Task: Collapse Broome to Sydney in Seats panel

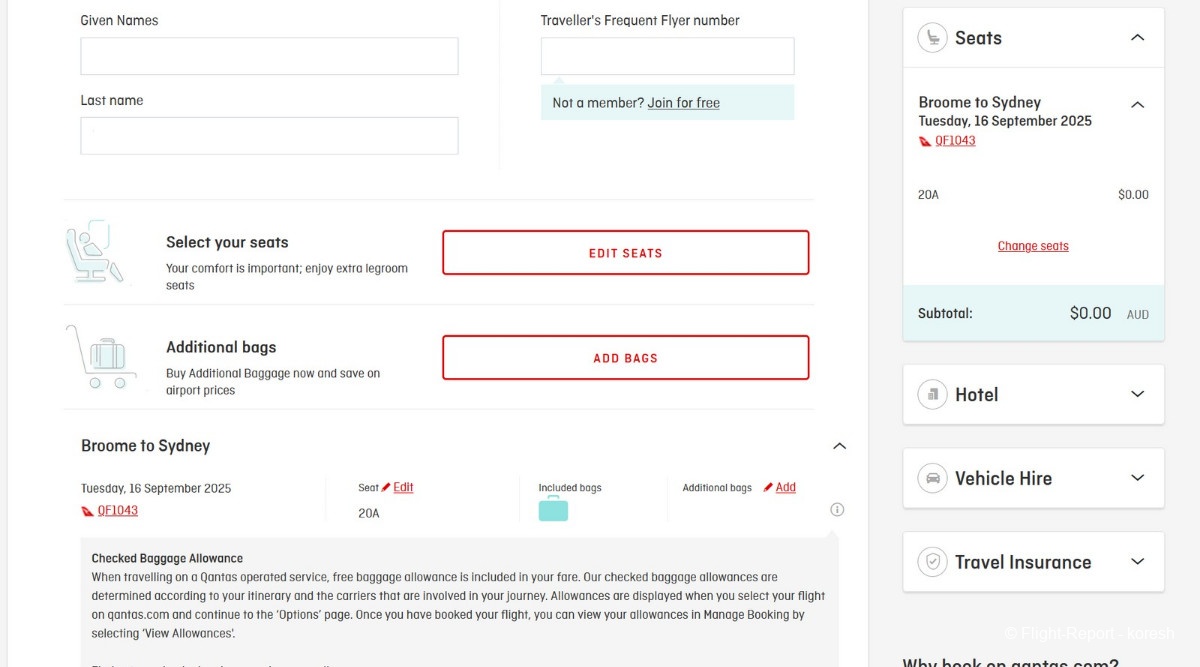Action: (1137, 104)
